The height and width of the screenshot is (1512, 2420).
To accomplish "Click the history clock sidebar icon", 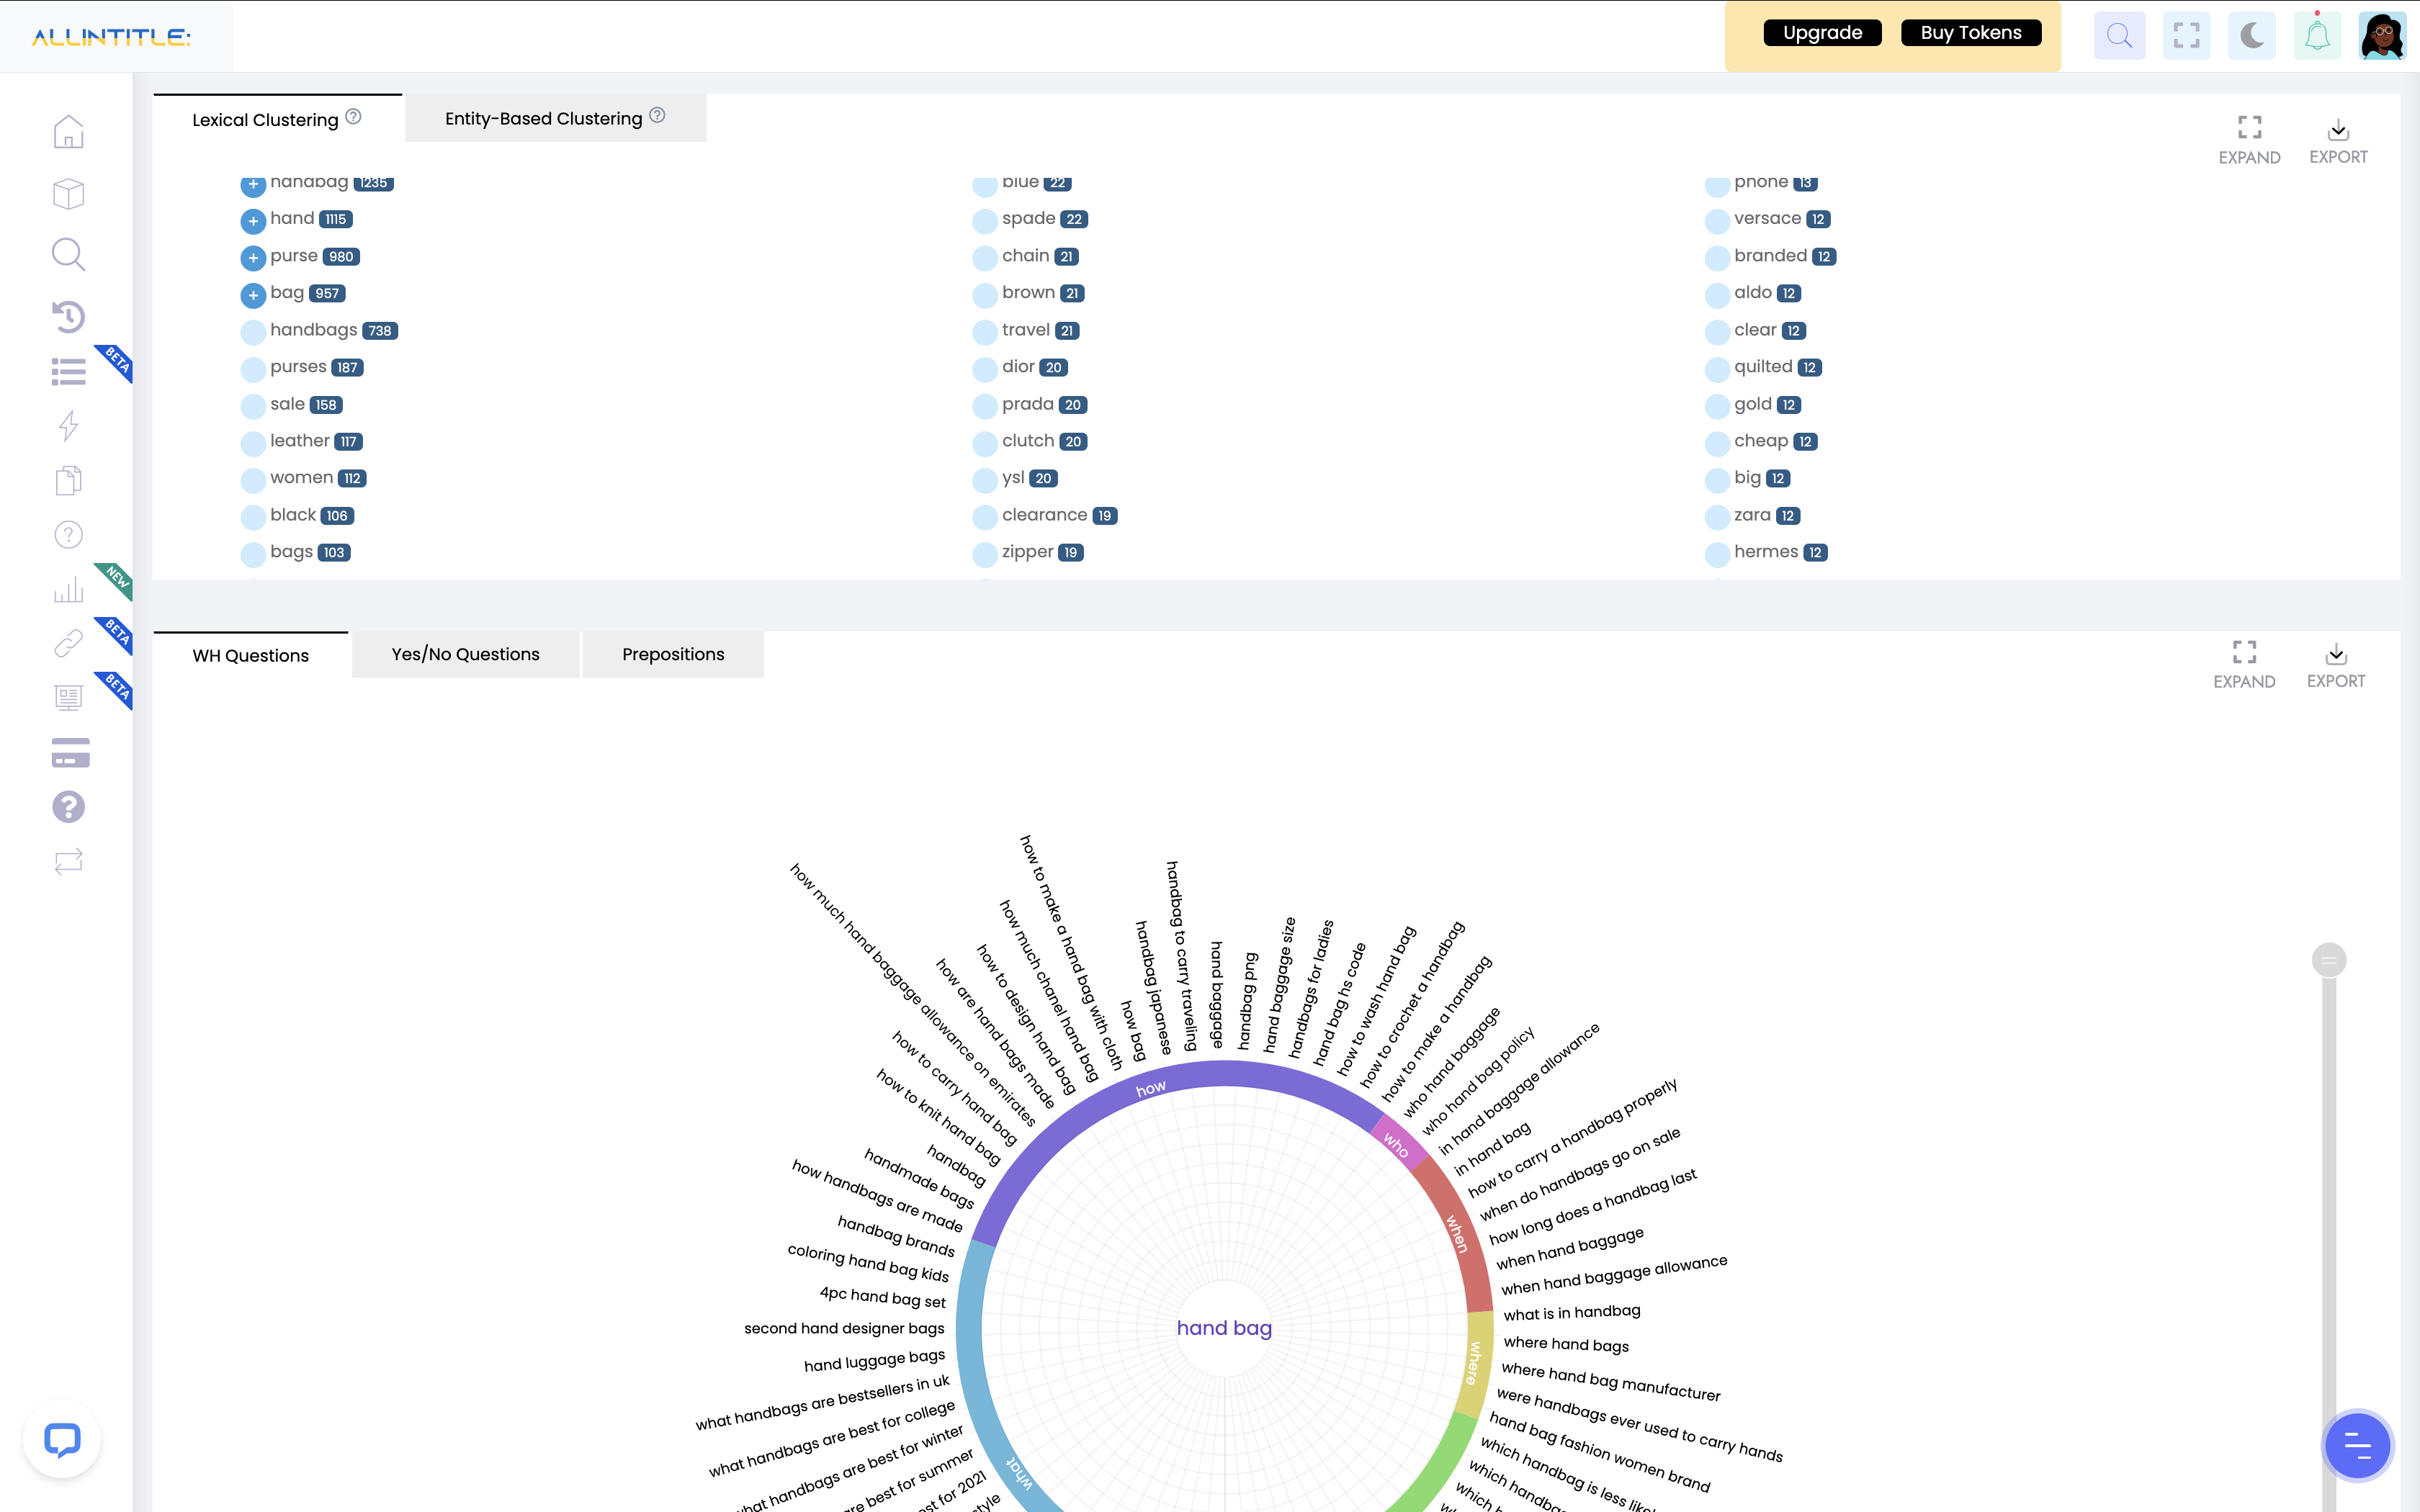I will click(68, 317).
